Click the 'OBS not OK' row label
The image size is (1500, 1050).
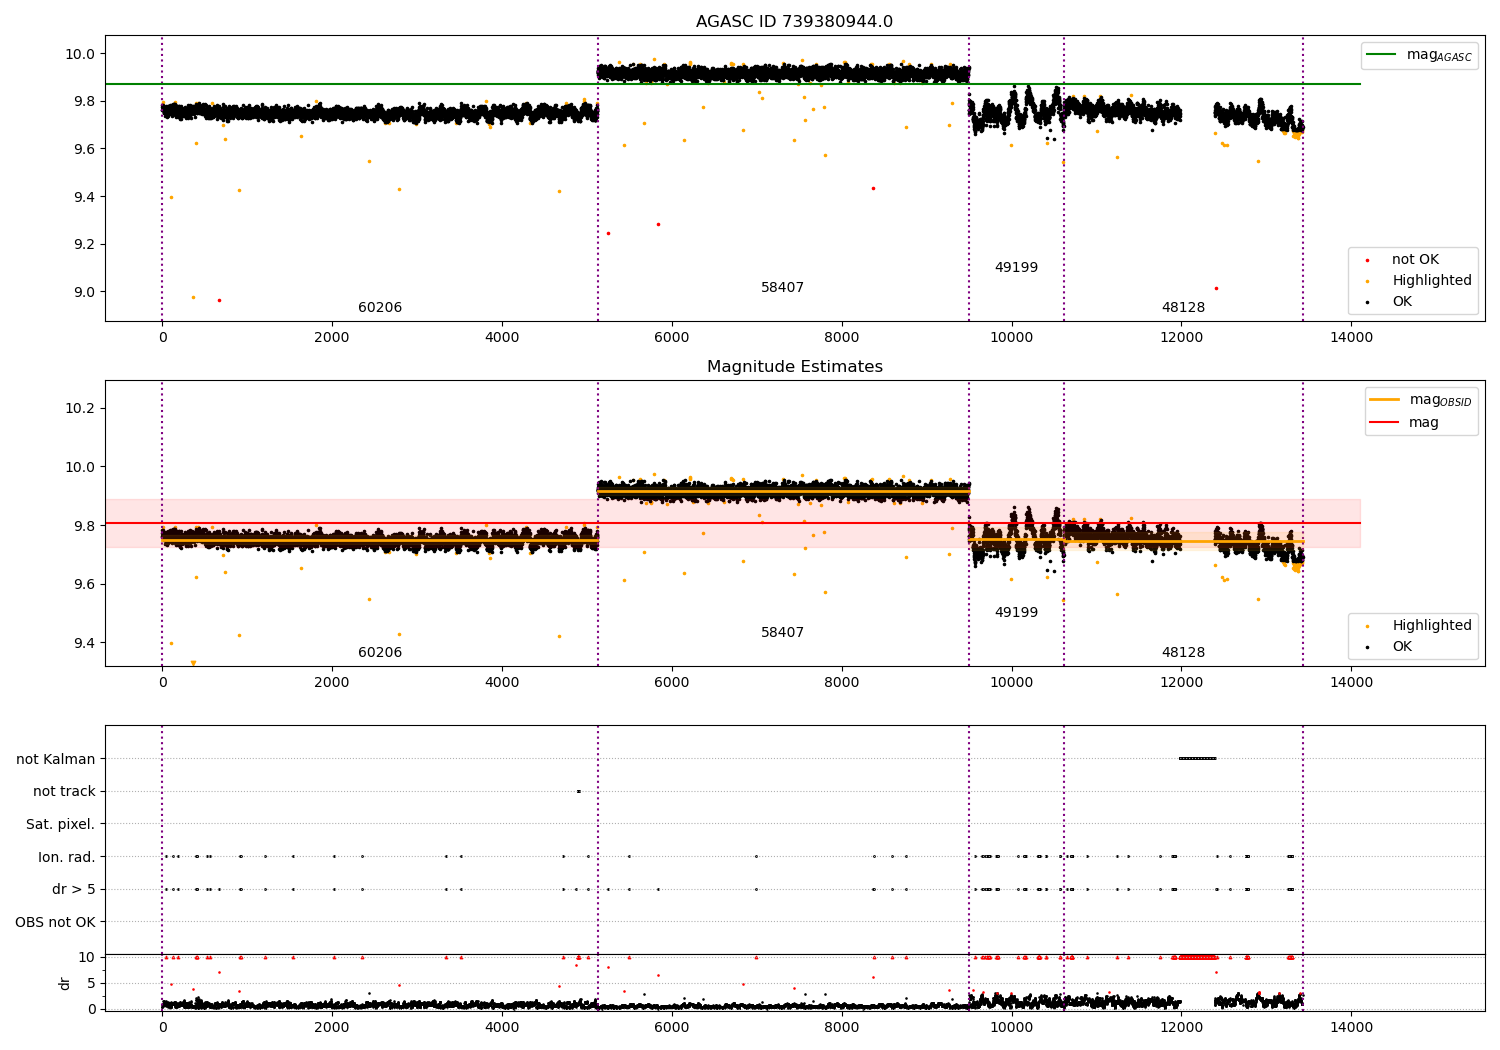click(56, 922)
